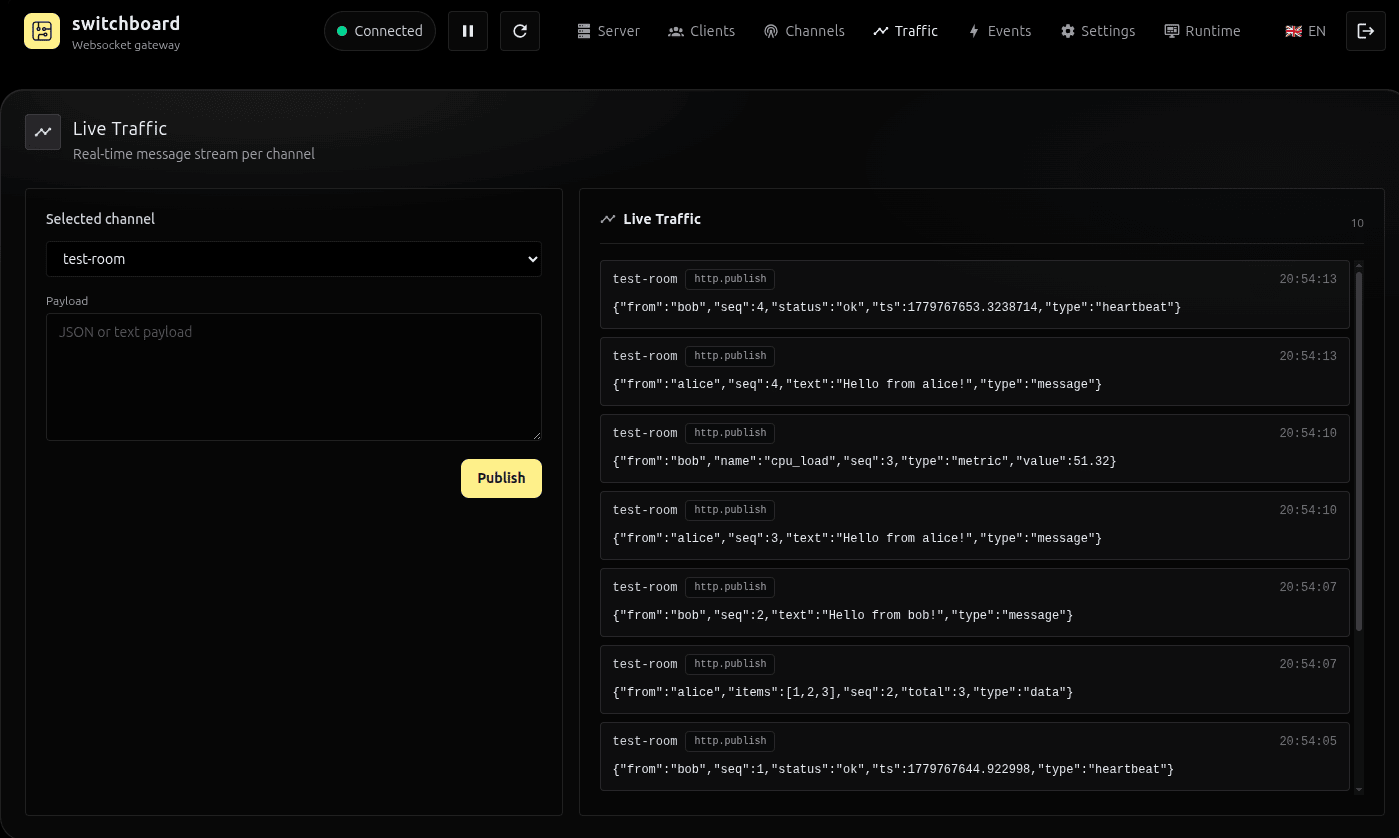Open the Settings tab
This screenshot has width=1399, height=838.
(x=1098, y=31)
